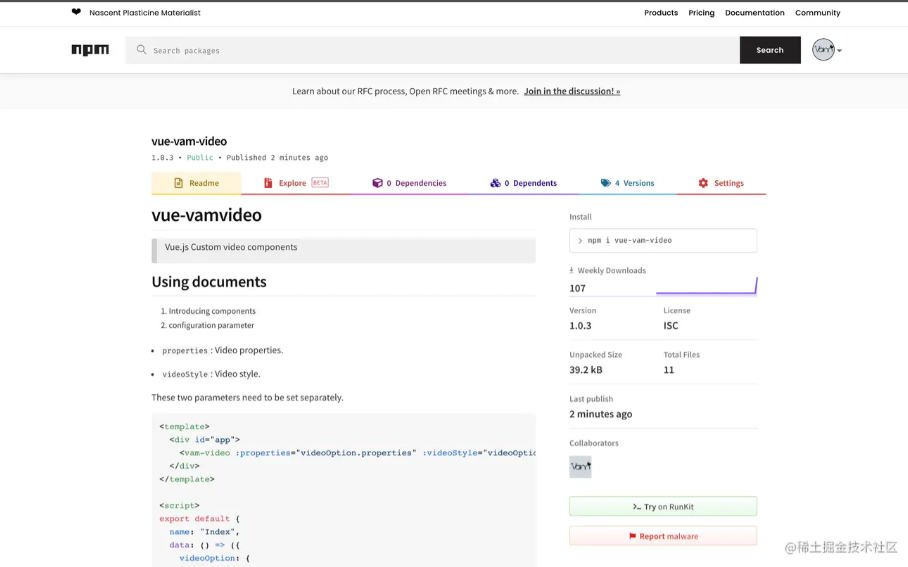The width and height of the screenshot is (908, 567).
Task: Click the Dependents boxes icon
Action: click(x=495, y=183)
